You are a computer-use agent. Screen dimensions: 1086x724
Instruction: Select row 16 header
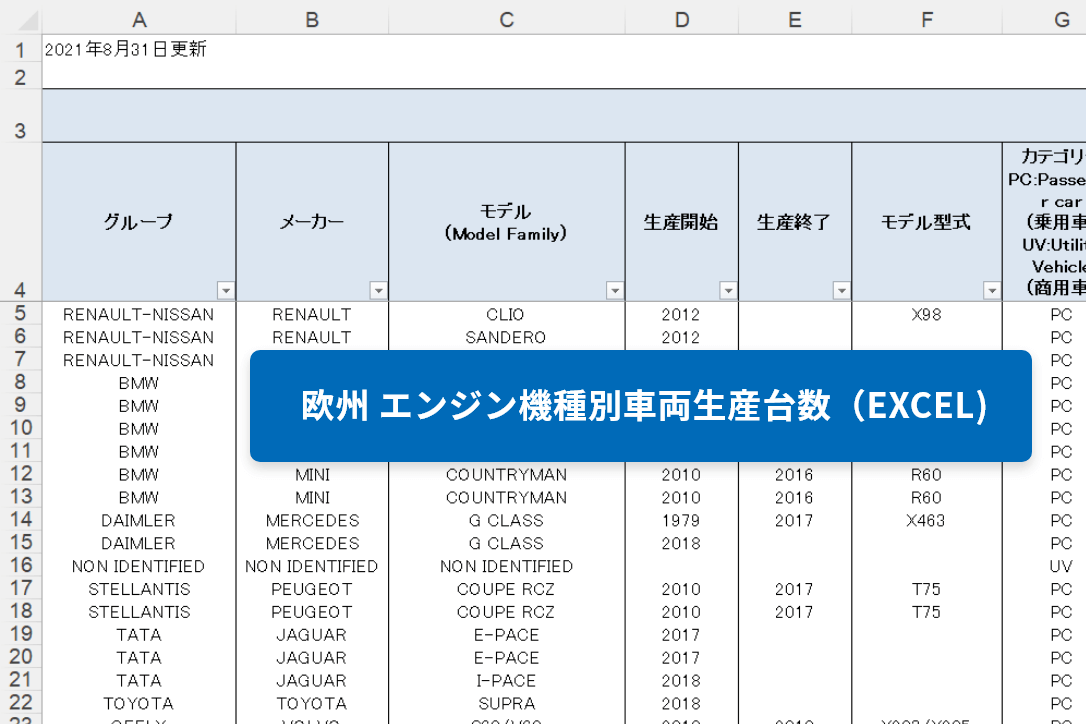click(x=20, y=565)
